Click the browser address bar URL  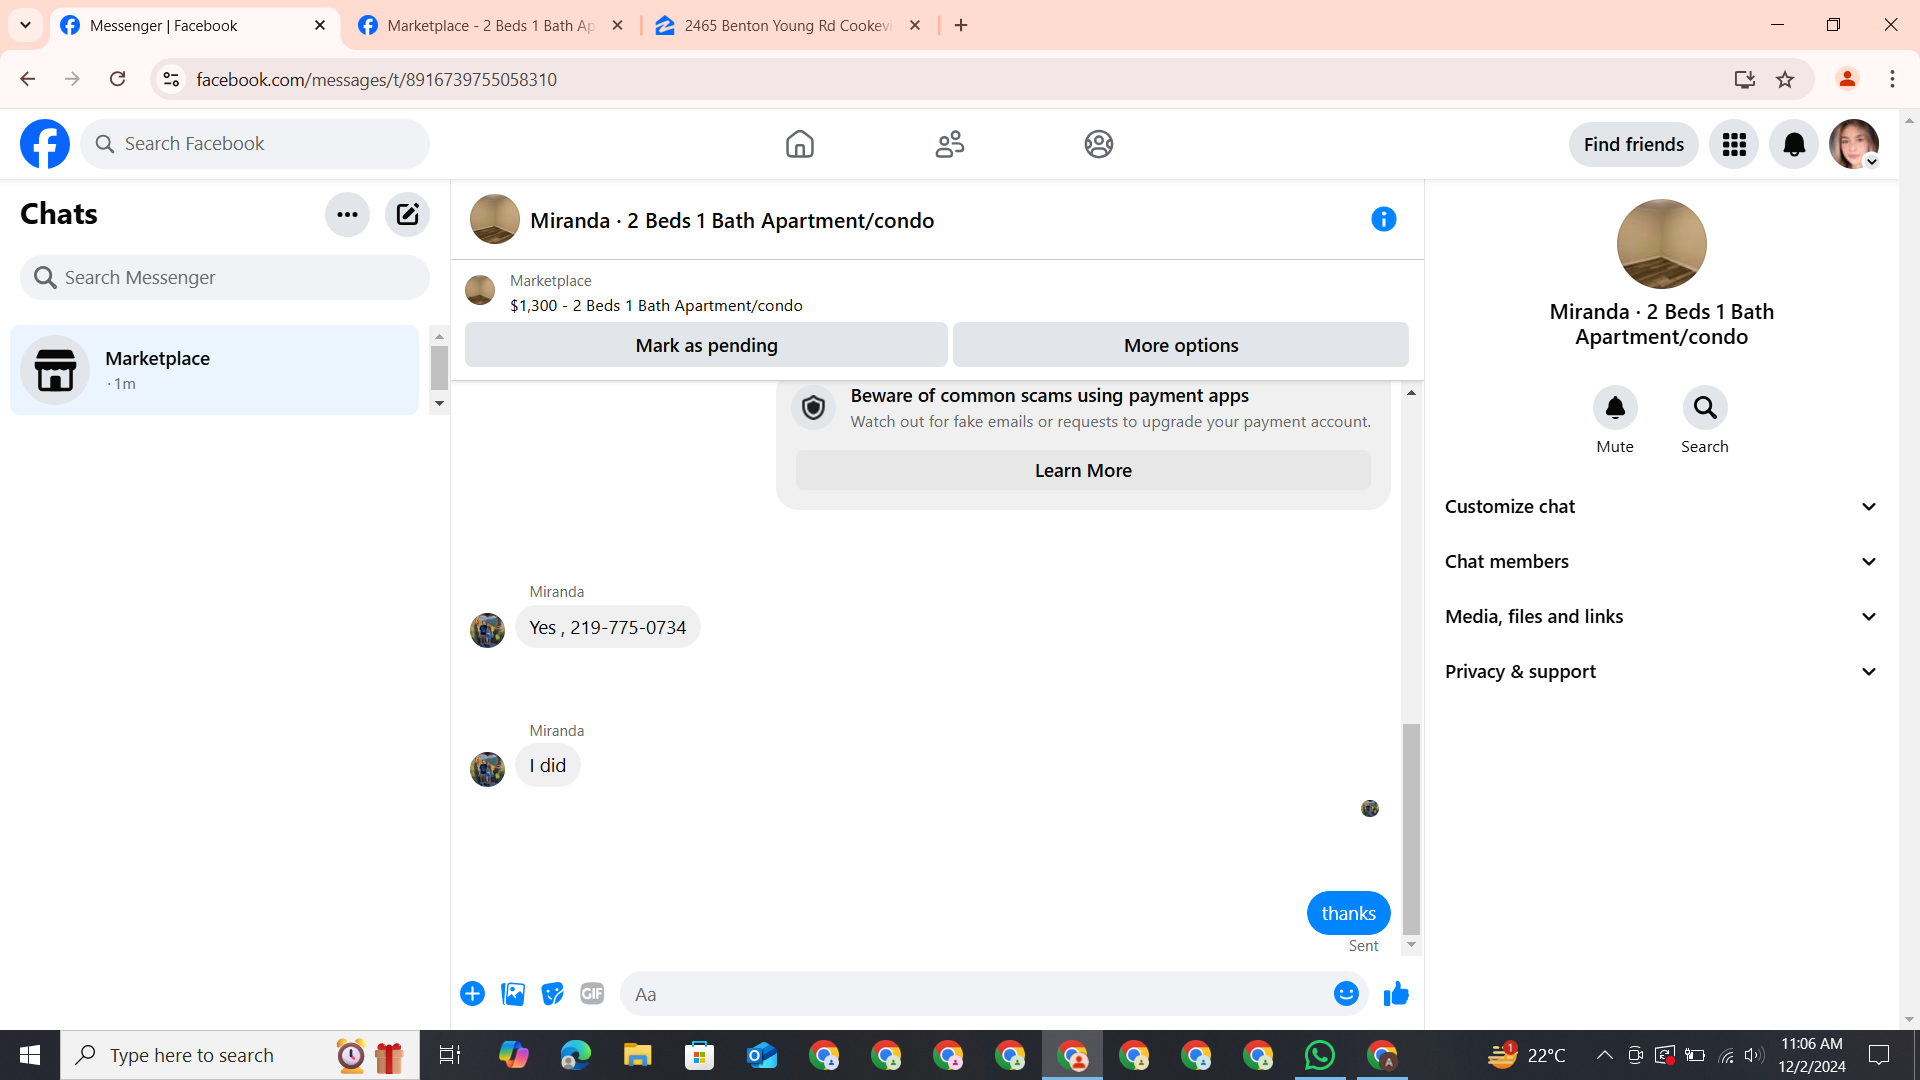click(x=376, y=80)
